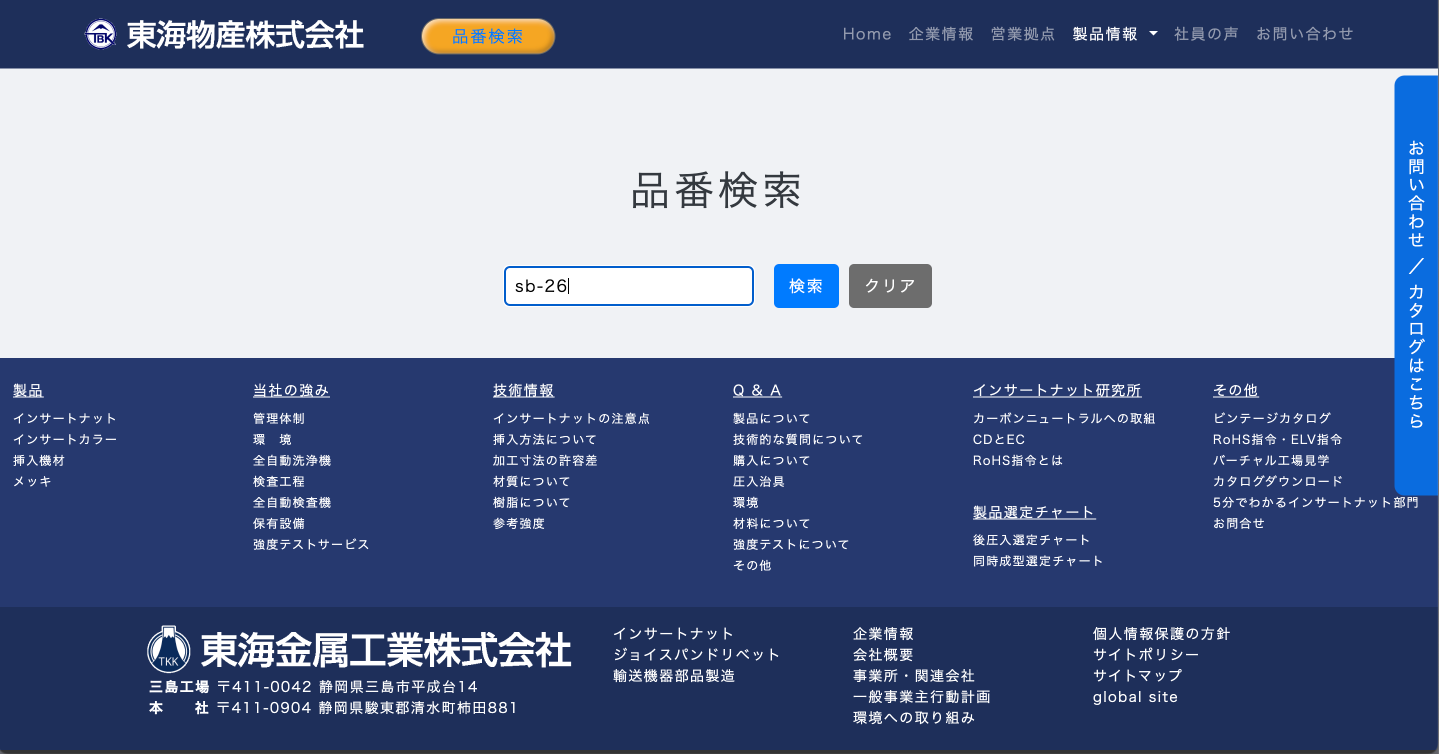Viewport: 1439px width, 754px height.
Task: Open the 圧入治具 link
Action: coord(759,482)
